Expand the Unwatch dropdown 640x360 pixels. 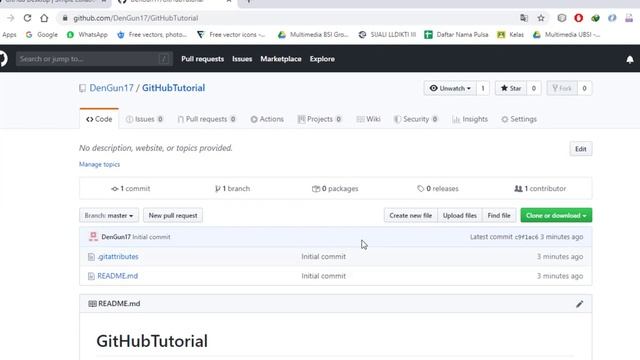click(x=450, y=88)
